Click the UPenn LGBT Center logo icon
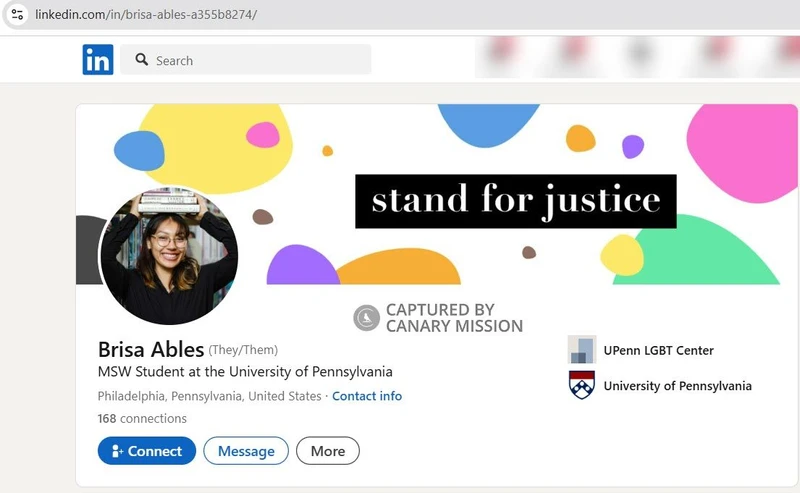 click(x=582, y=350)
